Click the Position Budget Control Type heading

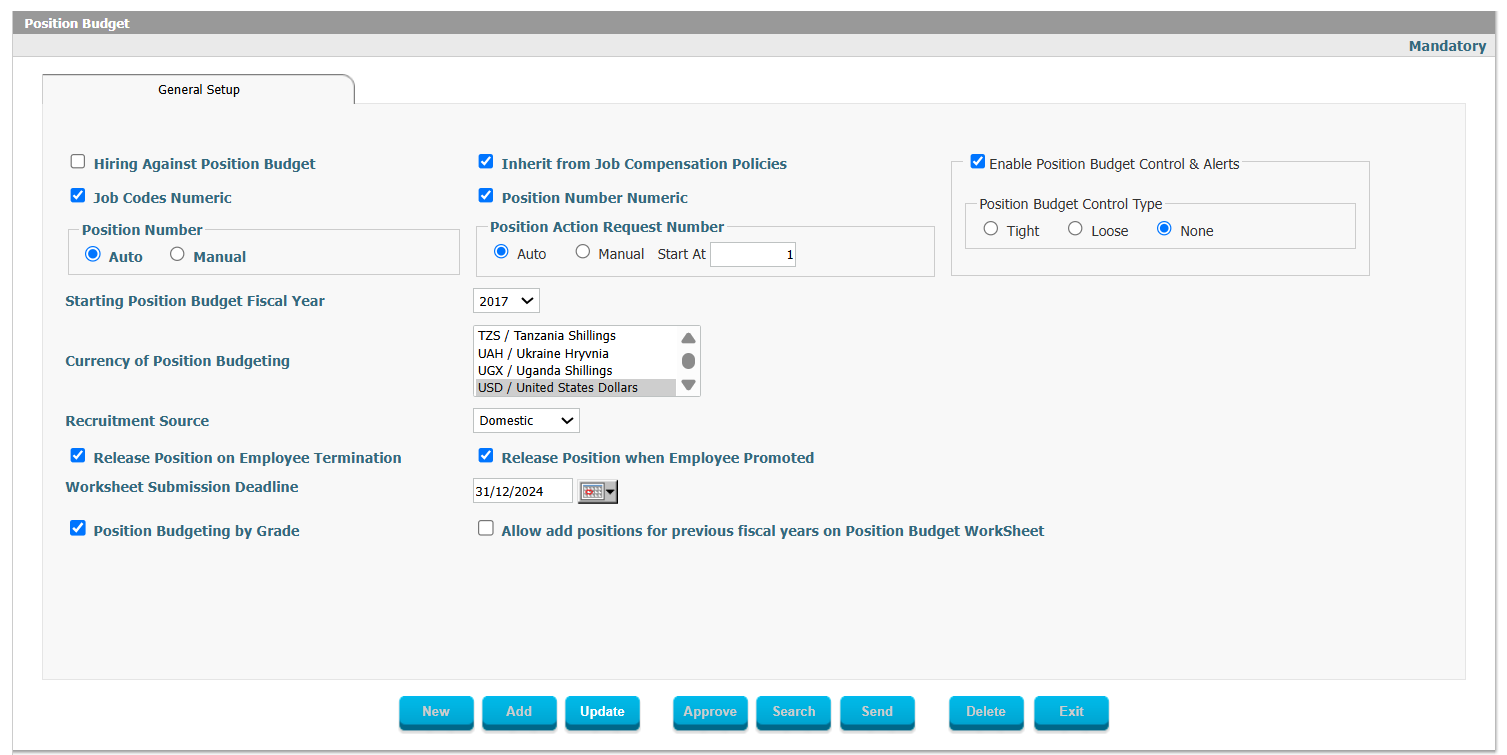(1071, 204)
